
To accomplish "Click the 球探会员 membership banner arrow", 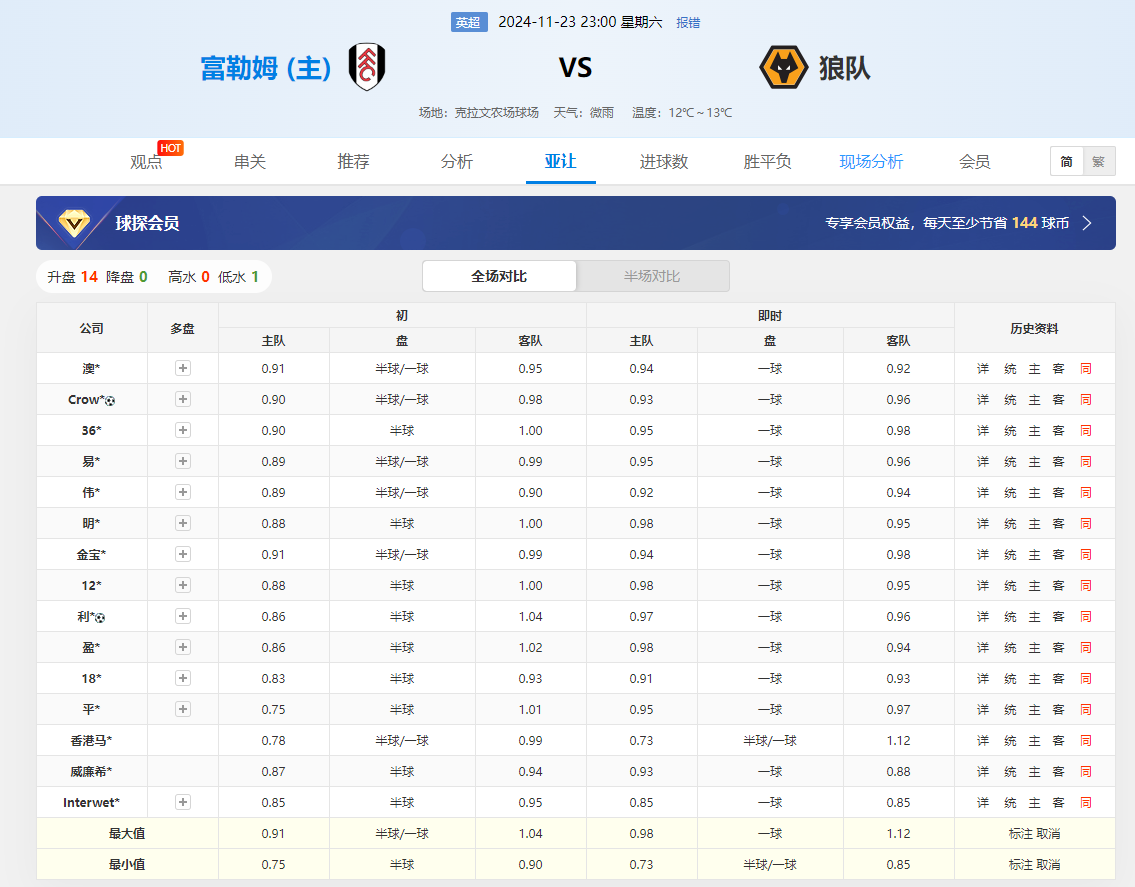I will pos(1087,223).
